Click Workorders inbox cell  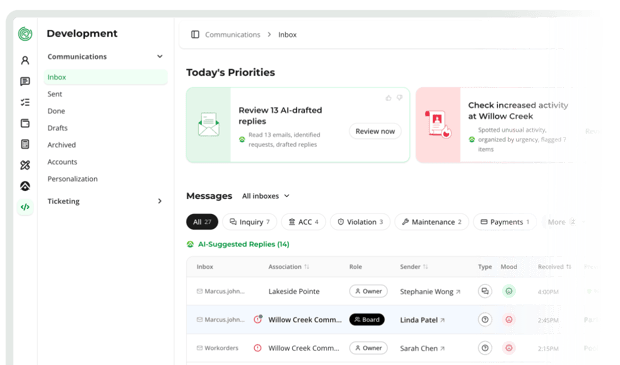coord(217,348)
